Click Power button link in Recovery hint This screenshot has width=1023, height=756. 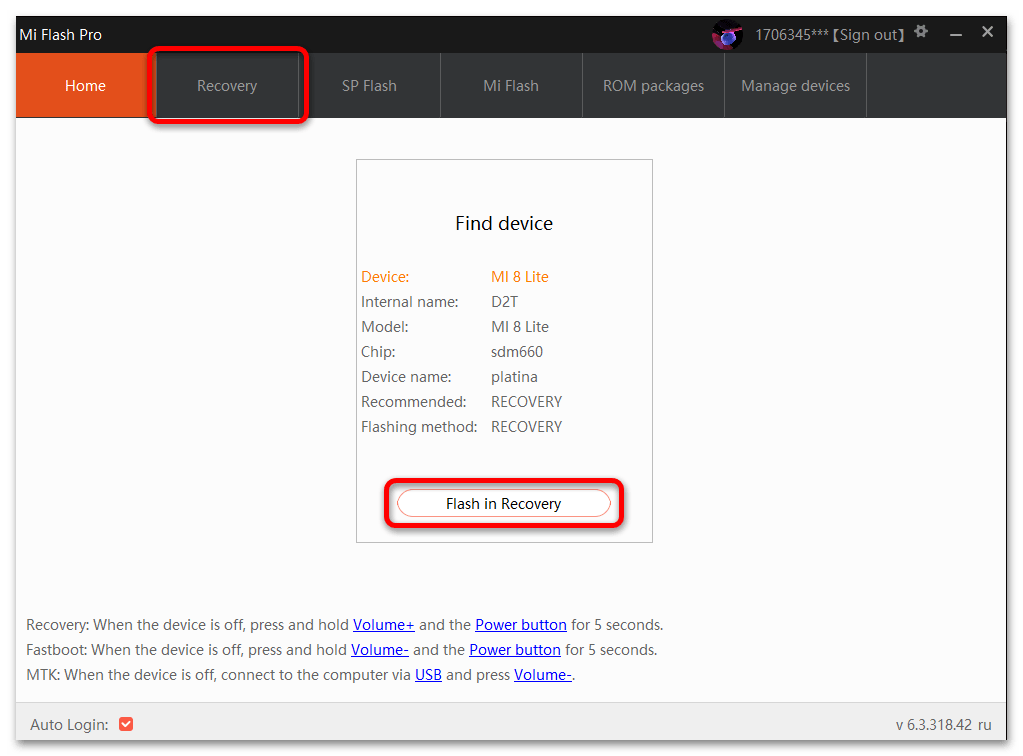coord(521,625)
